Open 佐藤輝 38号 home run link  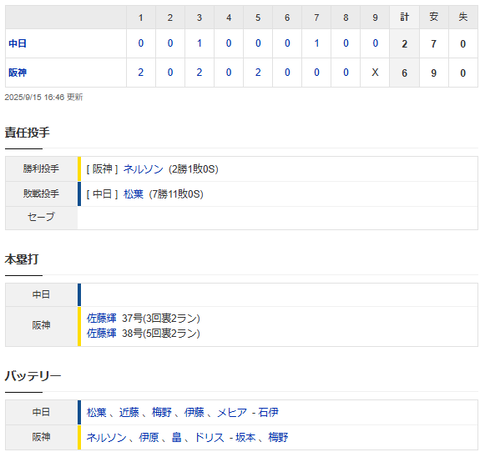click(102, 333)
